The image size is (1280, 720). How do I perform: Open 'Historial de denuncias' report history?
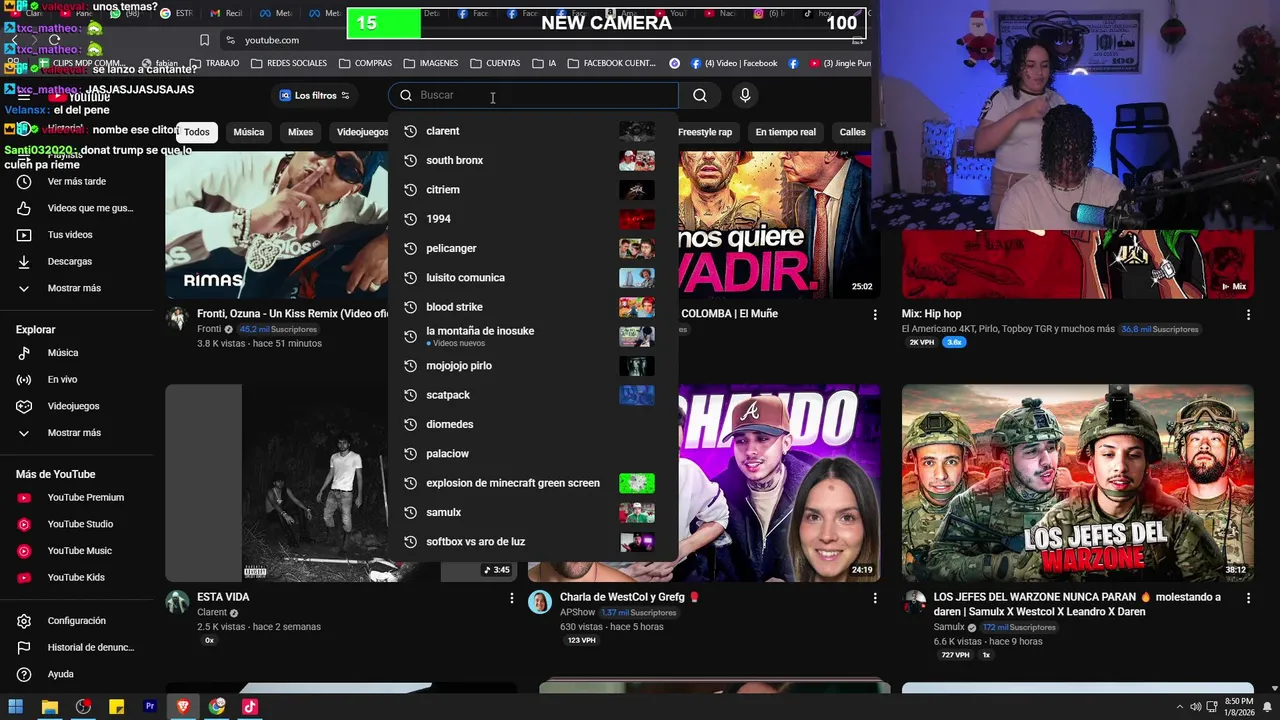pyautogui.click(x=76, y=647)
